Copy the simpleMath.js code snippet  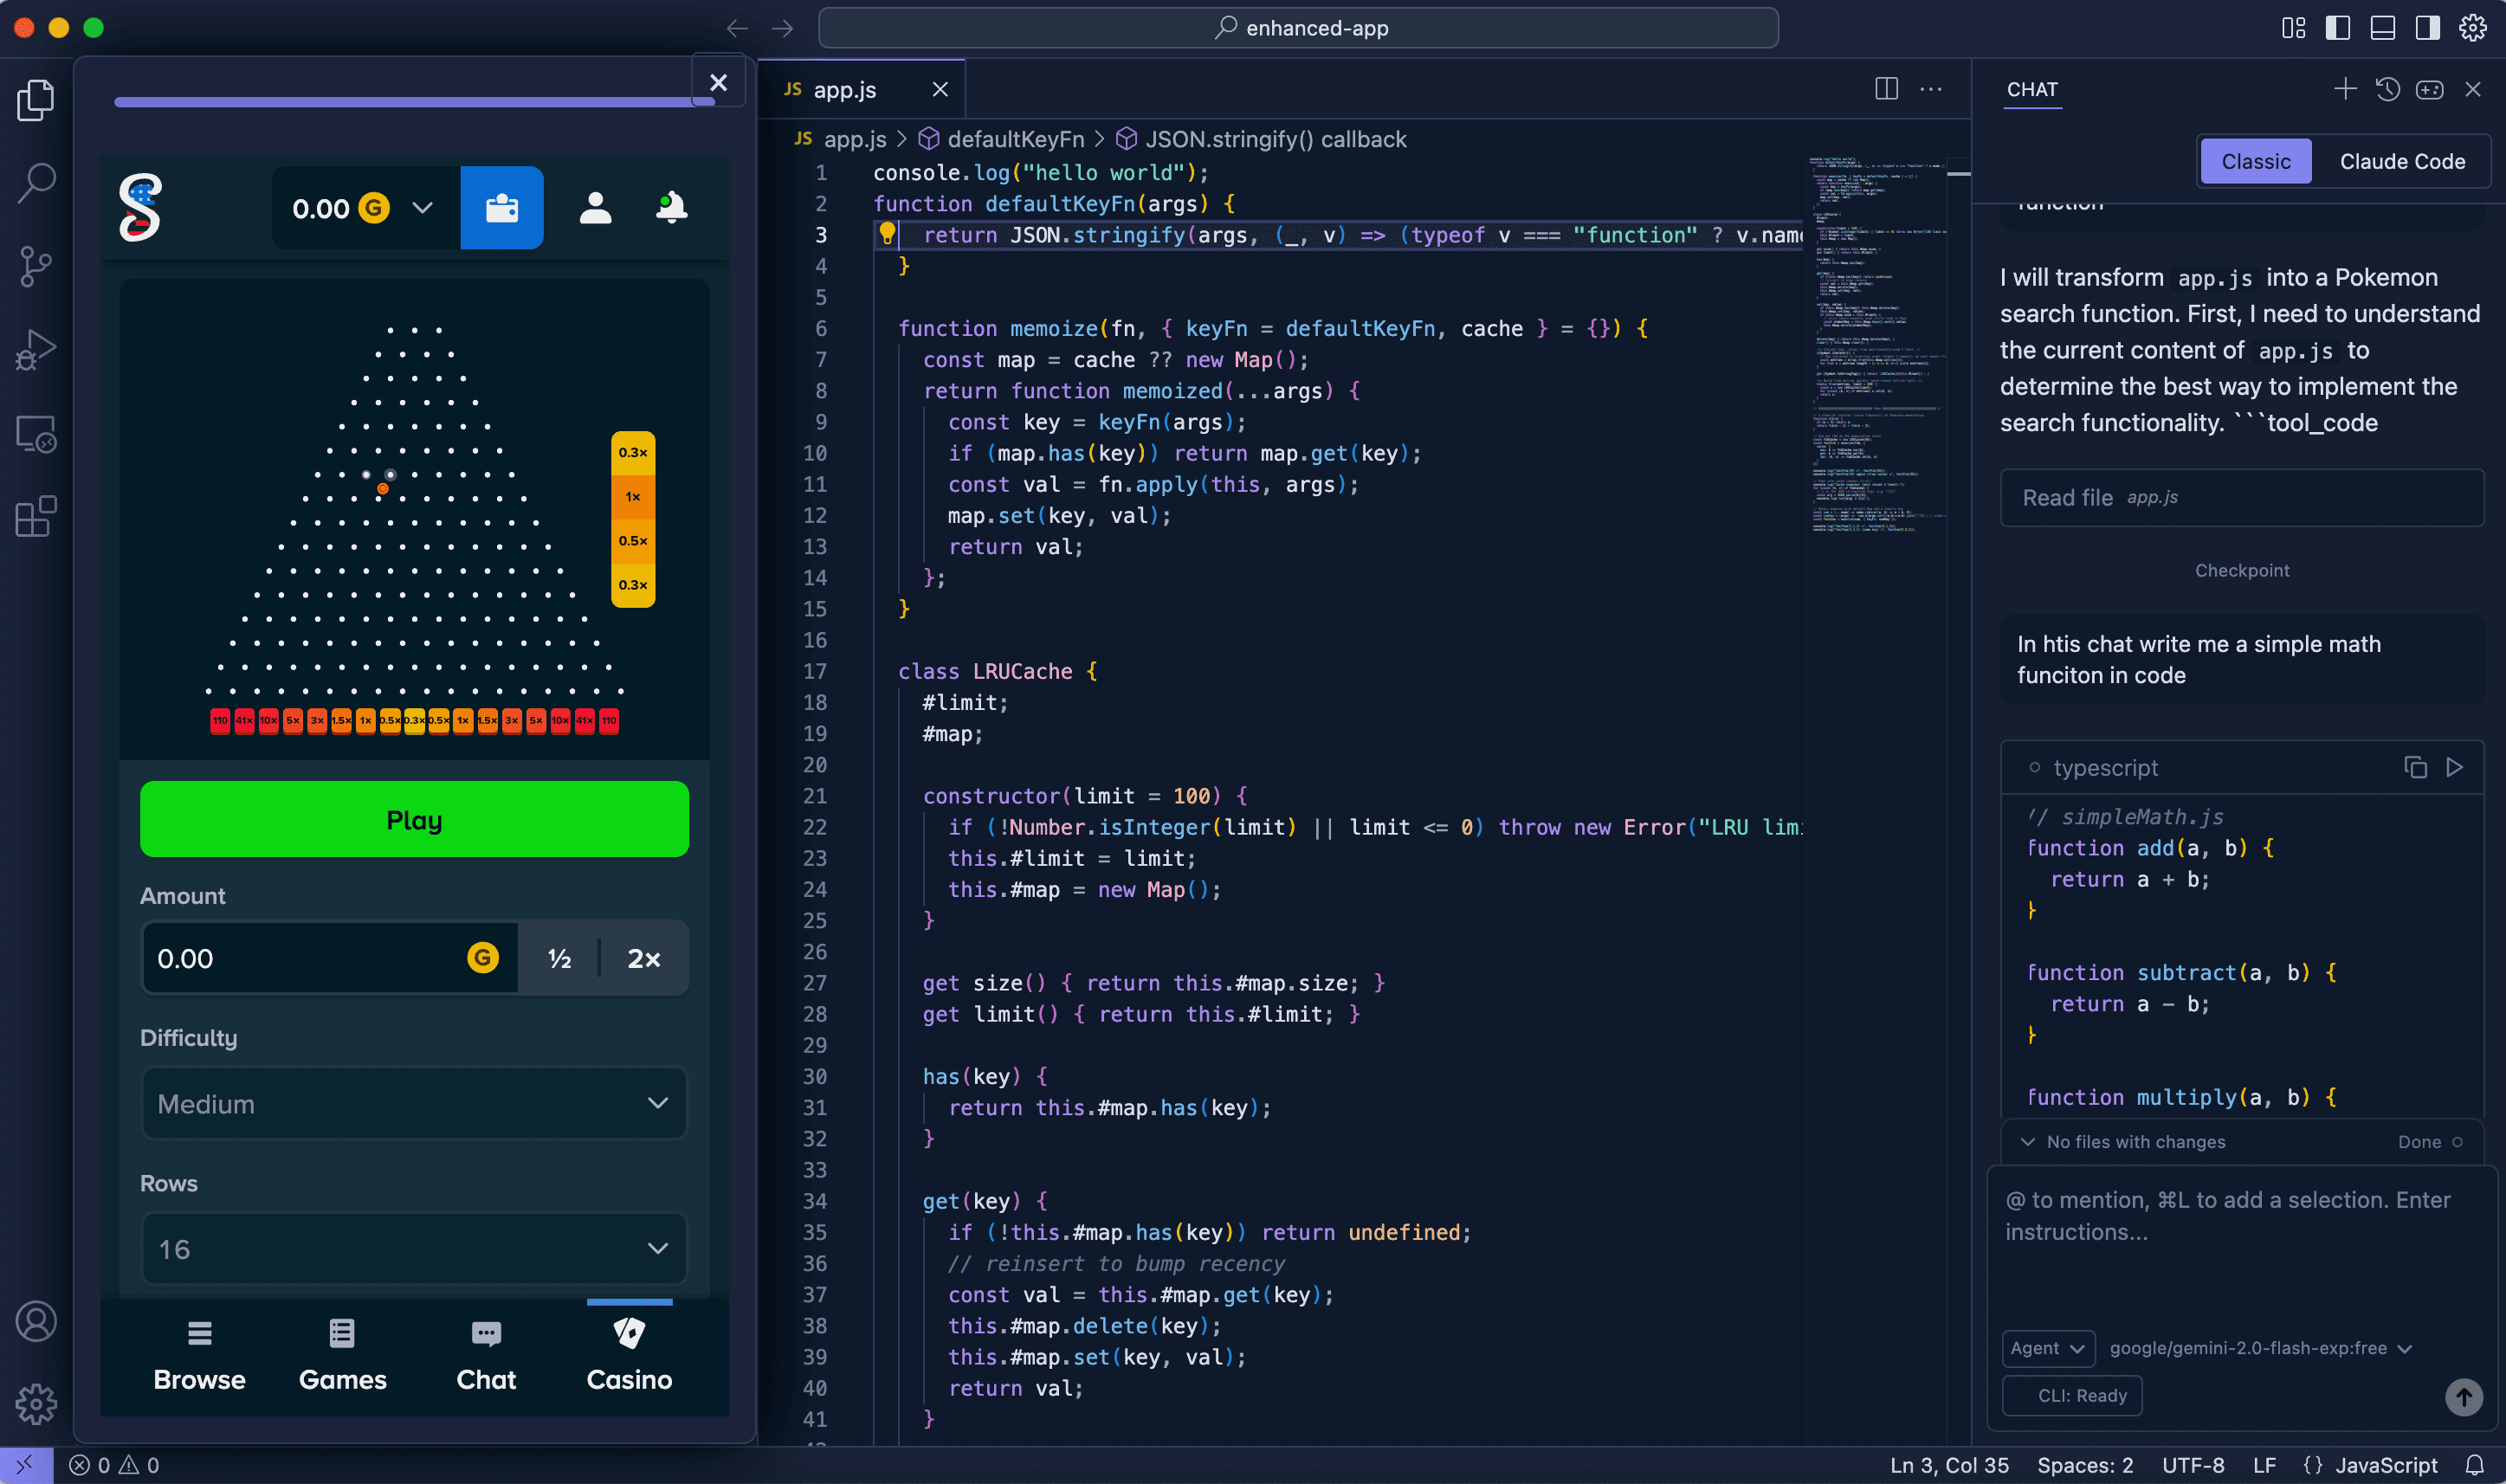point(2416,767)
